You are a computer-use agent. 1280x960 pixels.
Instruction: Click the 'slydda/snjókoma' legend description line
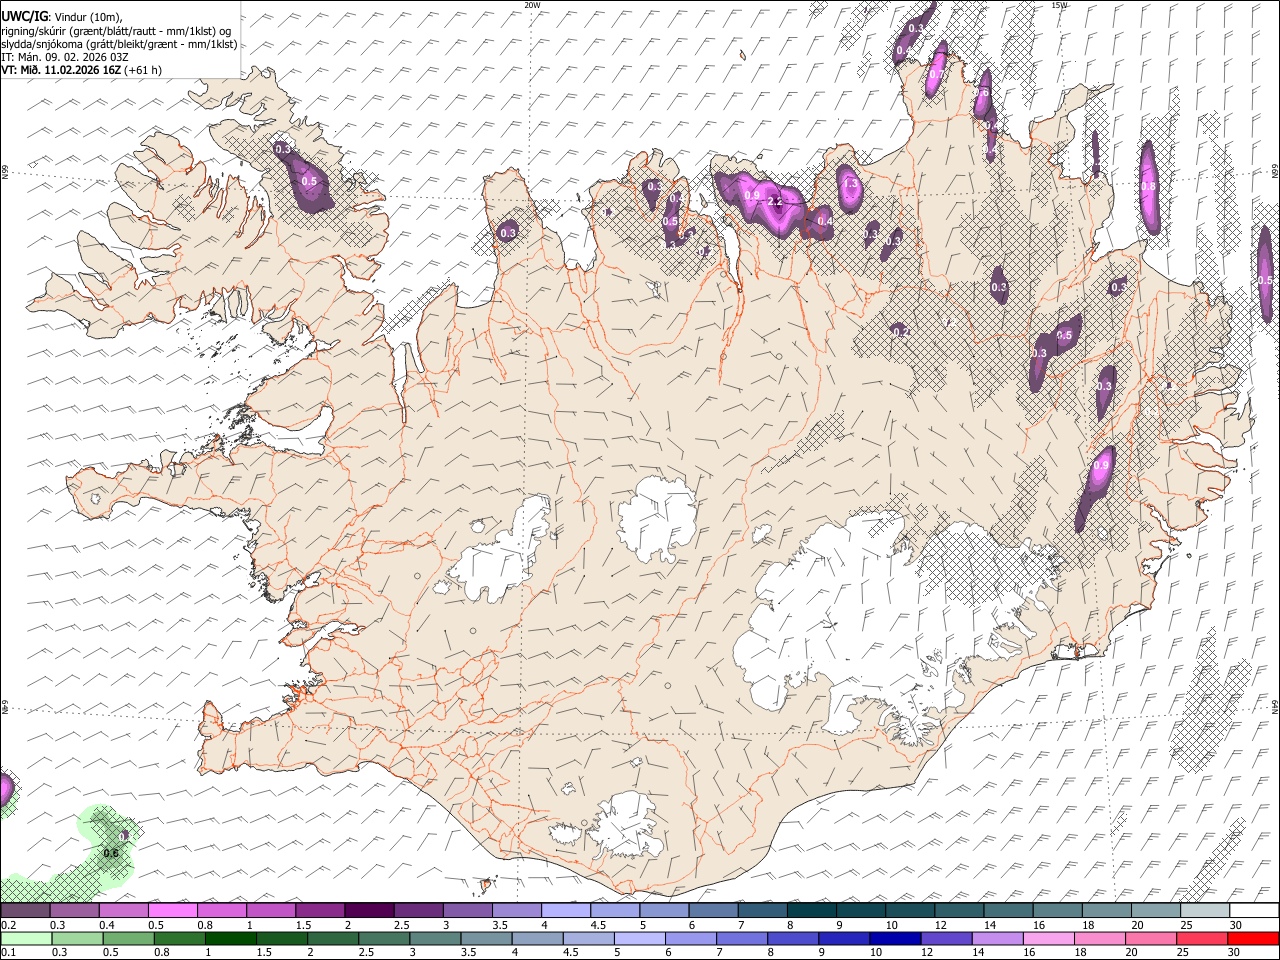[119, 44]
